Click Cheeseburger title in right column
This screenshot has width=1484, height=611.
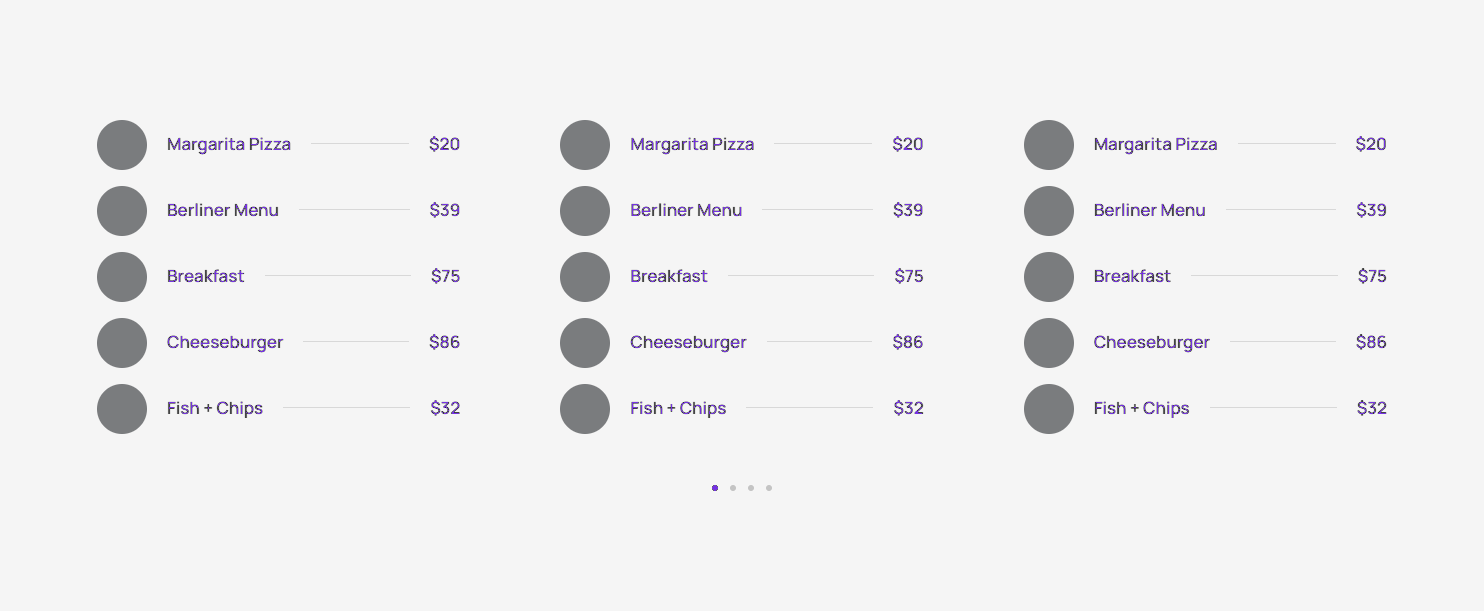point(1151,342)
